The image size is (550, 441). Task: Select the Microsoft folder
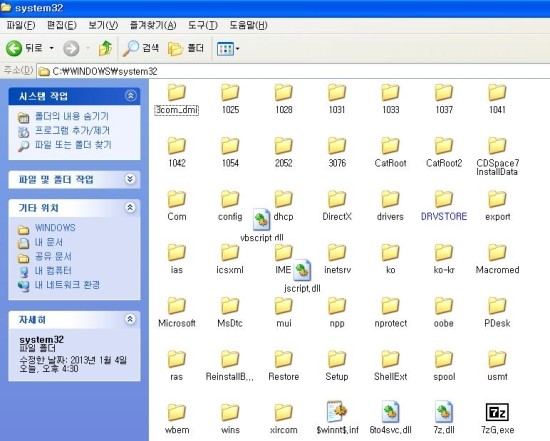tap(177, 313)
